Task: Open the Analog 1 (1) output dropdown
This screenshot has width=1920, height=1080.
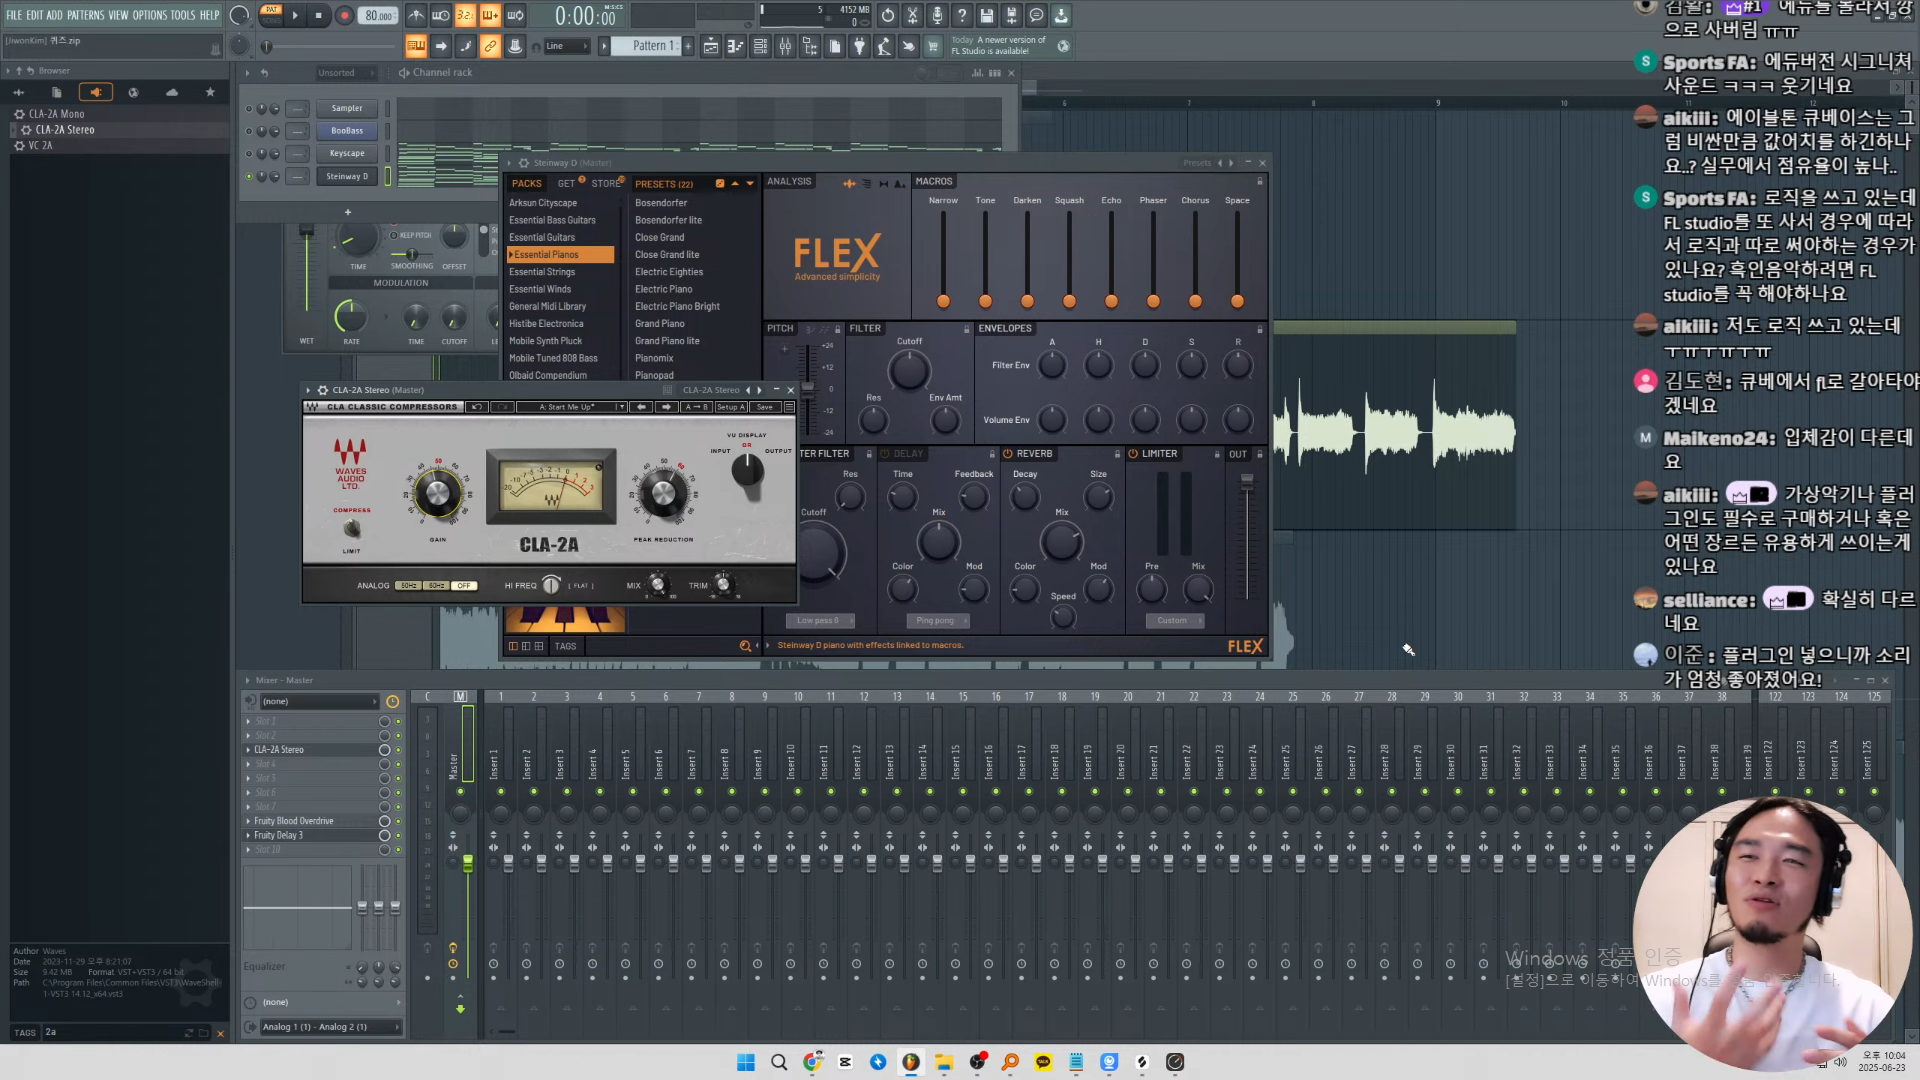Action: click(329, 1027)
